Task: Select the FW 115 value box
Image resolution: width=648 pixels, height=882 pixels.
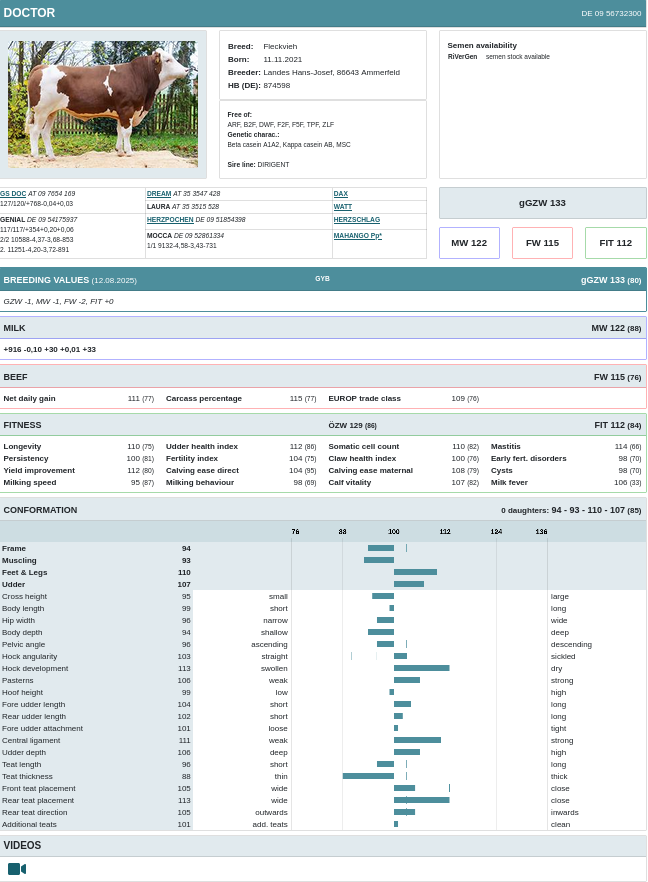Action: pos(542,243)
